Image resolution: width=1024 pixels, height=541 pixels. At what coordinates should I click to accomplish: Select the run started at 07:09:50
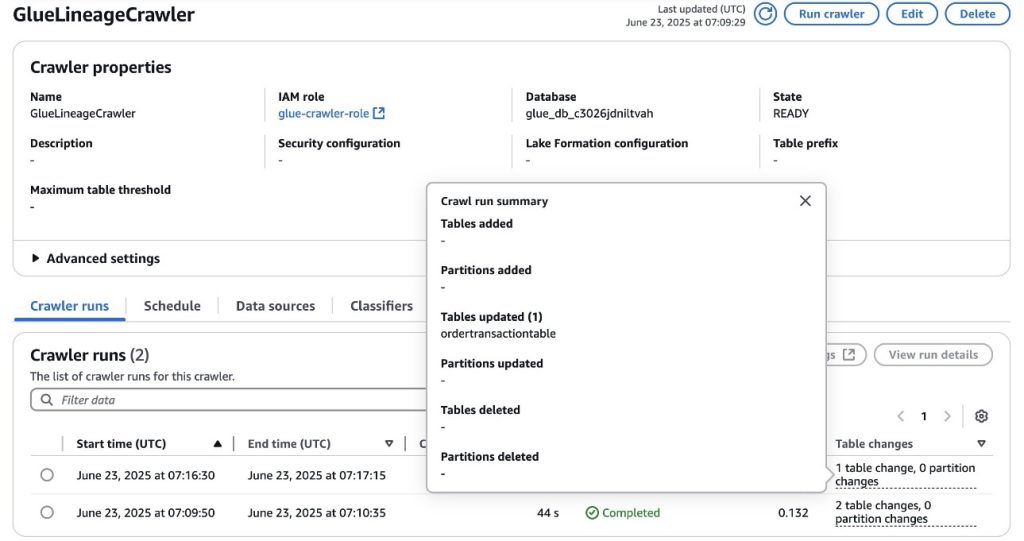point(47,512)
